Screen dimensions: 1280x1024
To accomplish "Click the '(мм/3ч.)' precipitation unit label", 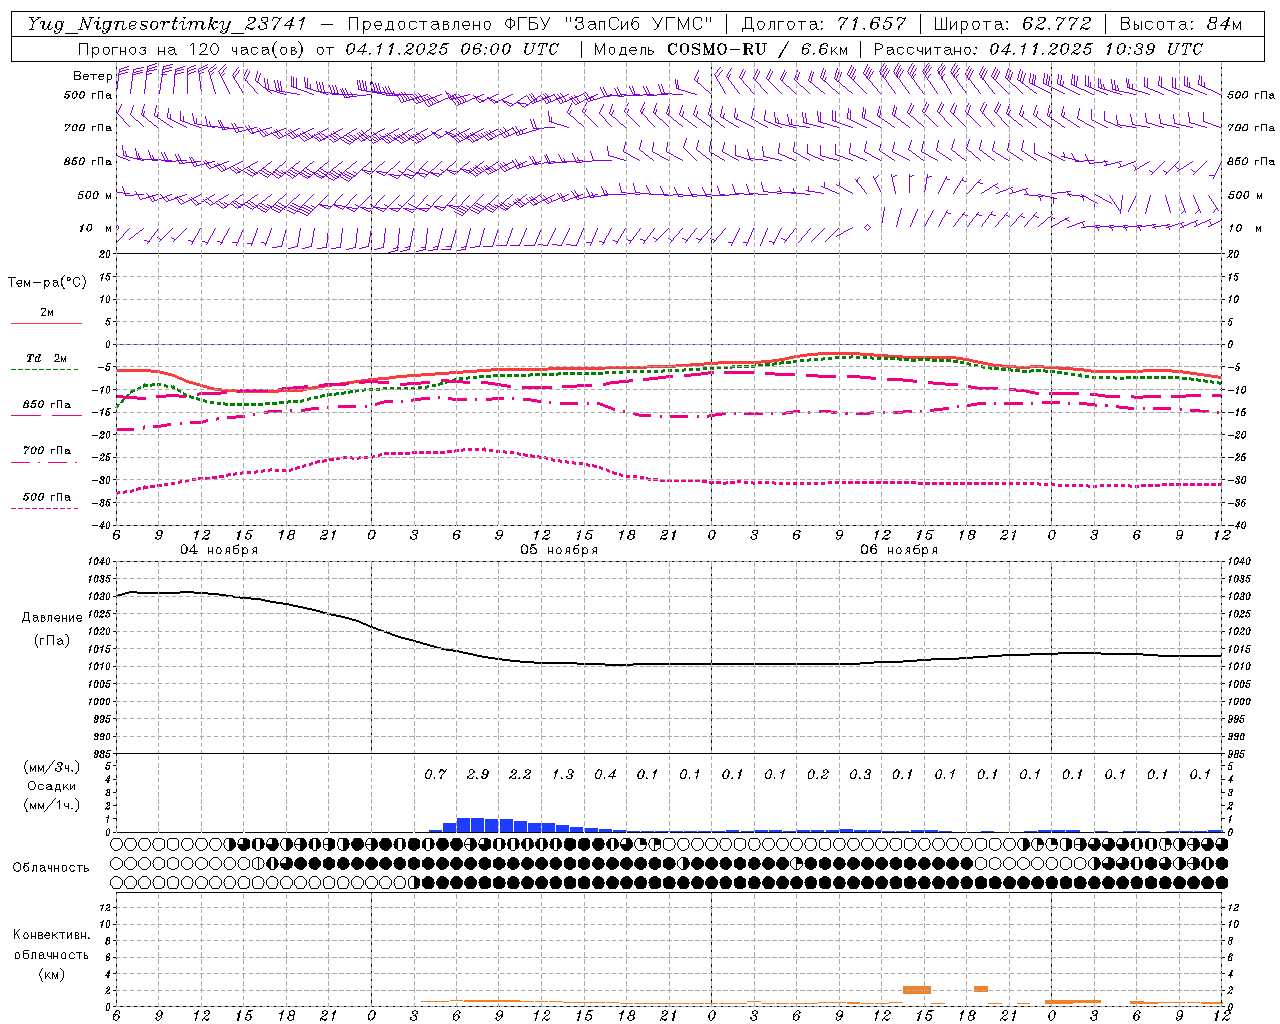I will (x=51, y=767).
